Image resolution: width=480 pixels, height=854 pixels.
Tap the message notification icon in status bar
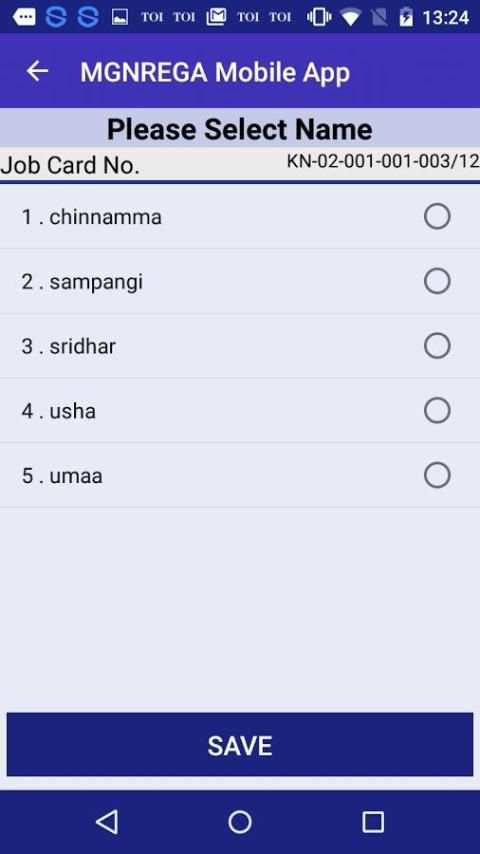pyautogui.click(x=24, y=17)
